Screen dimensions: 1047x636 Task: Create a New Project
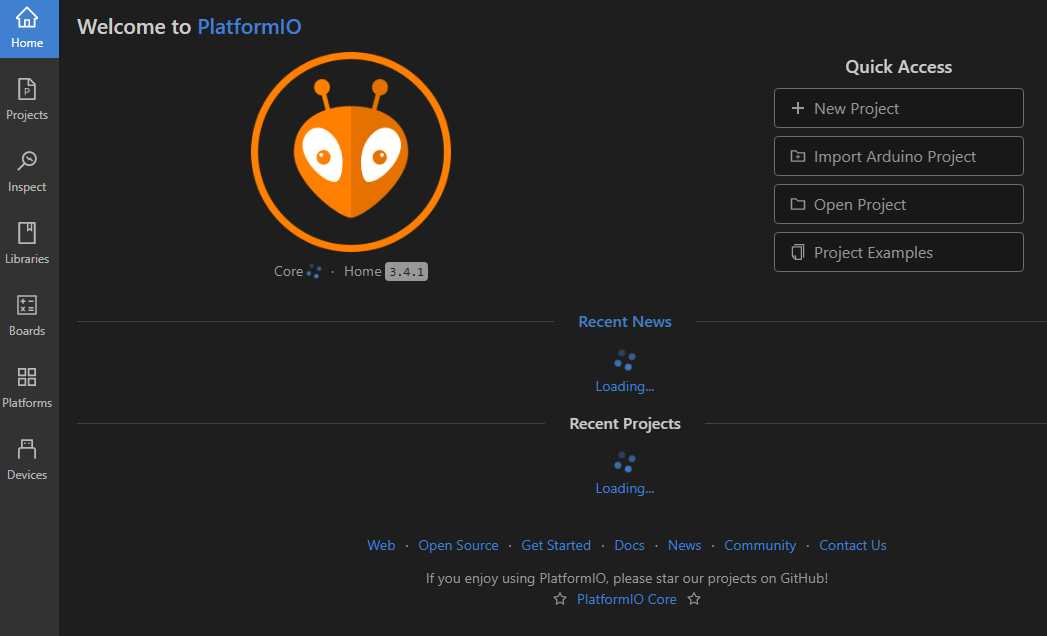coord(898,108)
